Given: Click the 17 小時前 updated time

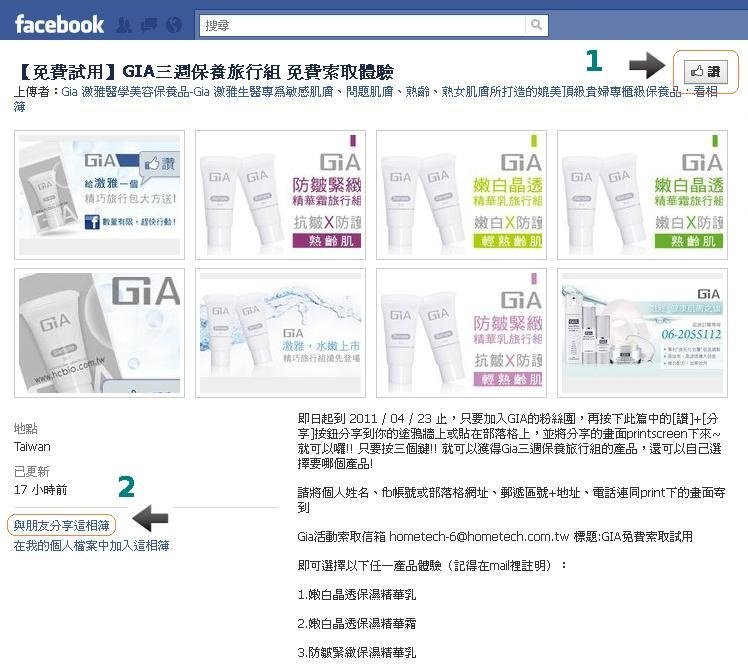Looking at the screenshot, I should pos(41,490).
